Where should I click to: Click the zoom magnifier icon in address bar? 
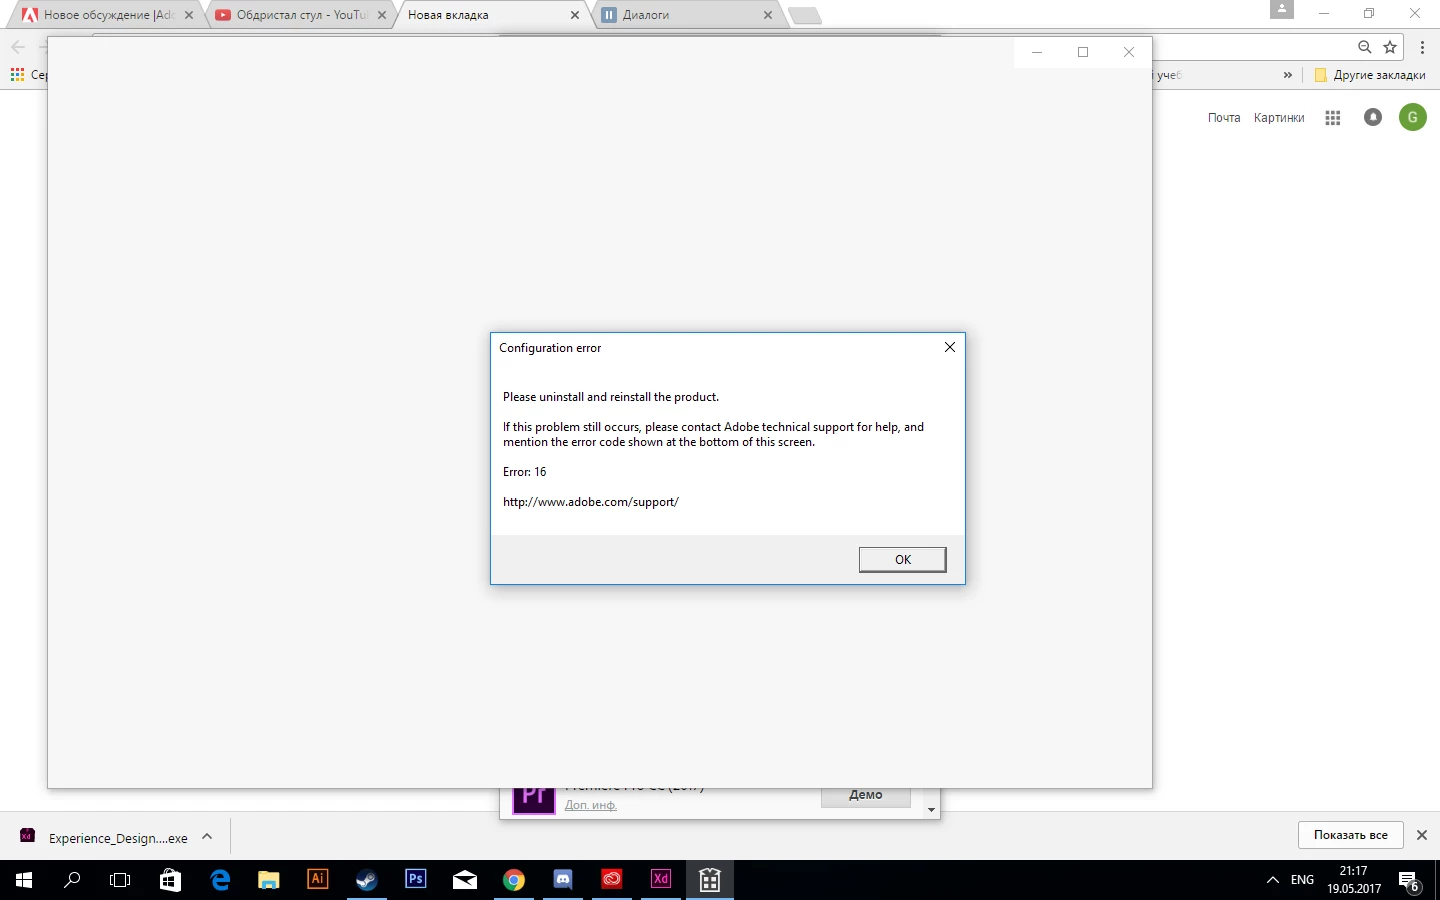pos(1365,47)
